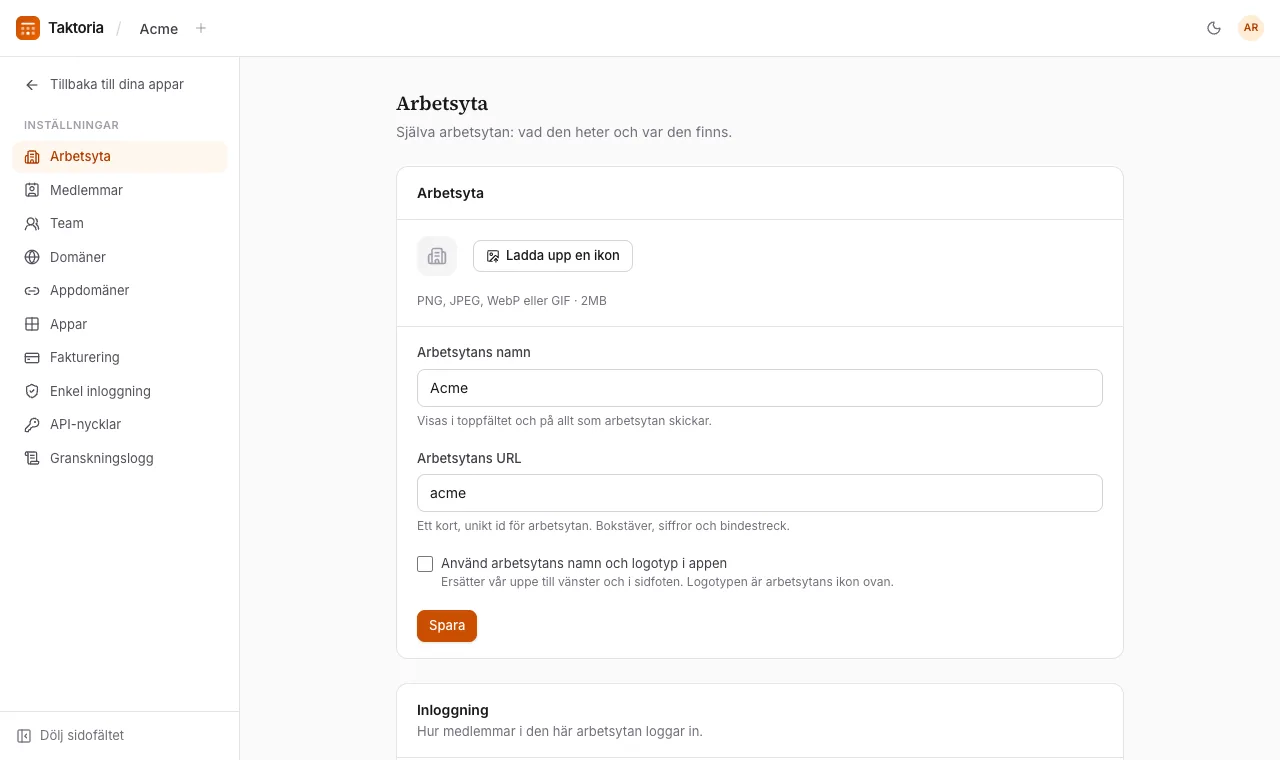Click the Enkel inloggning shield icon
1280x760 pixels.
point(32,391)
